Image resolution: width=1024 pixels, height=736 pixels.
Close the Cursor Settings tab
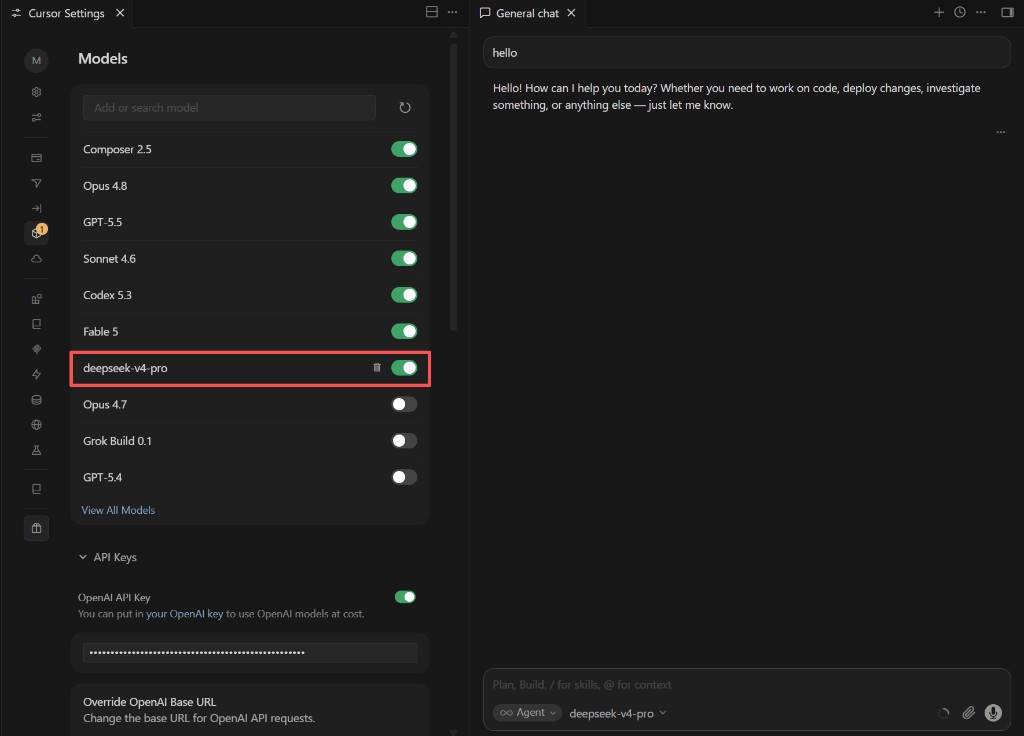point(120,13)
